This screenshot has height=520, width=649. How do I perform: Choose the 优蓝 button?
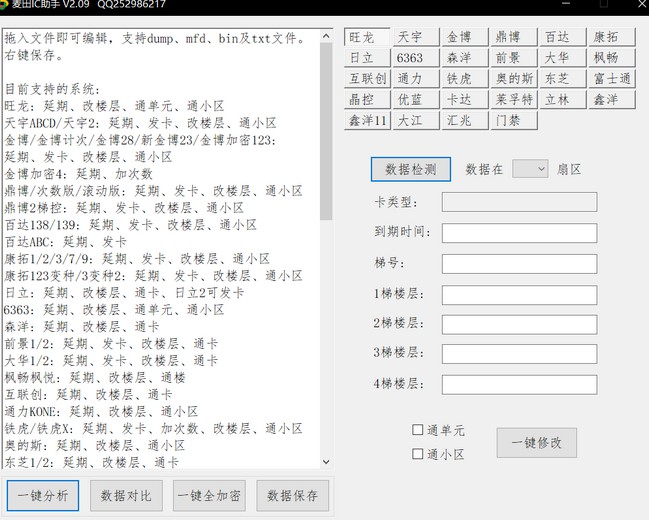click(x=416, y=99)
